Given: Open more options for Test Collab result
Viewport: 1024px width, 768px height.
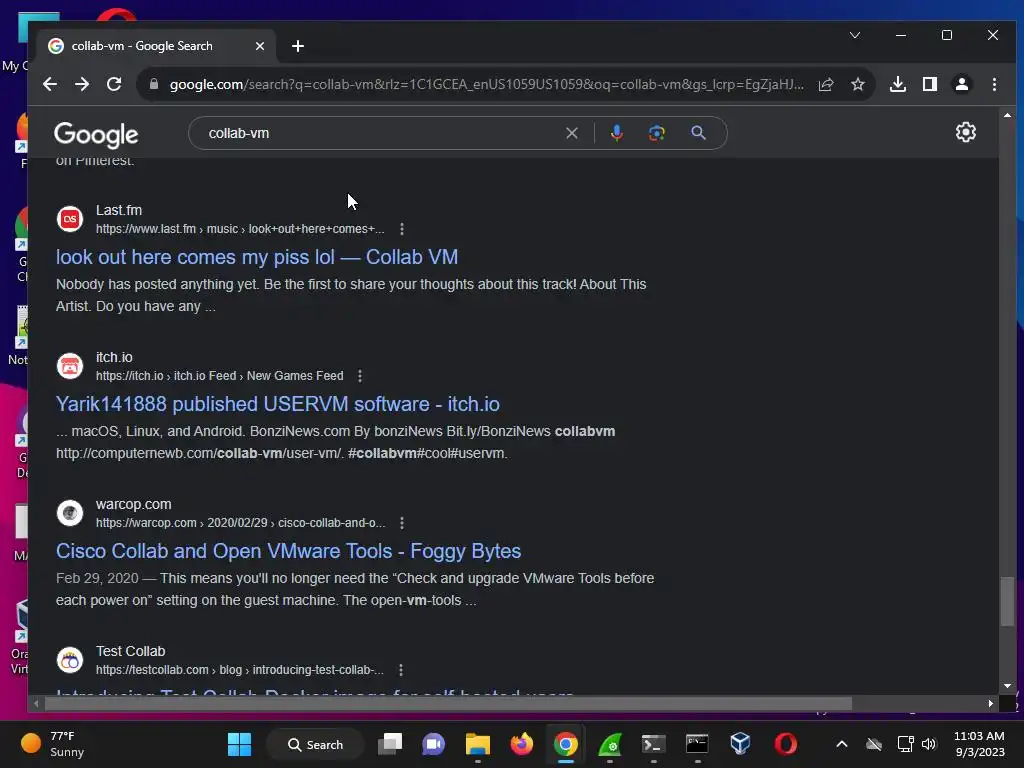Looking at the screenshot, I should 400,670.
